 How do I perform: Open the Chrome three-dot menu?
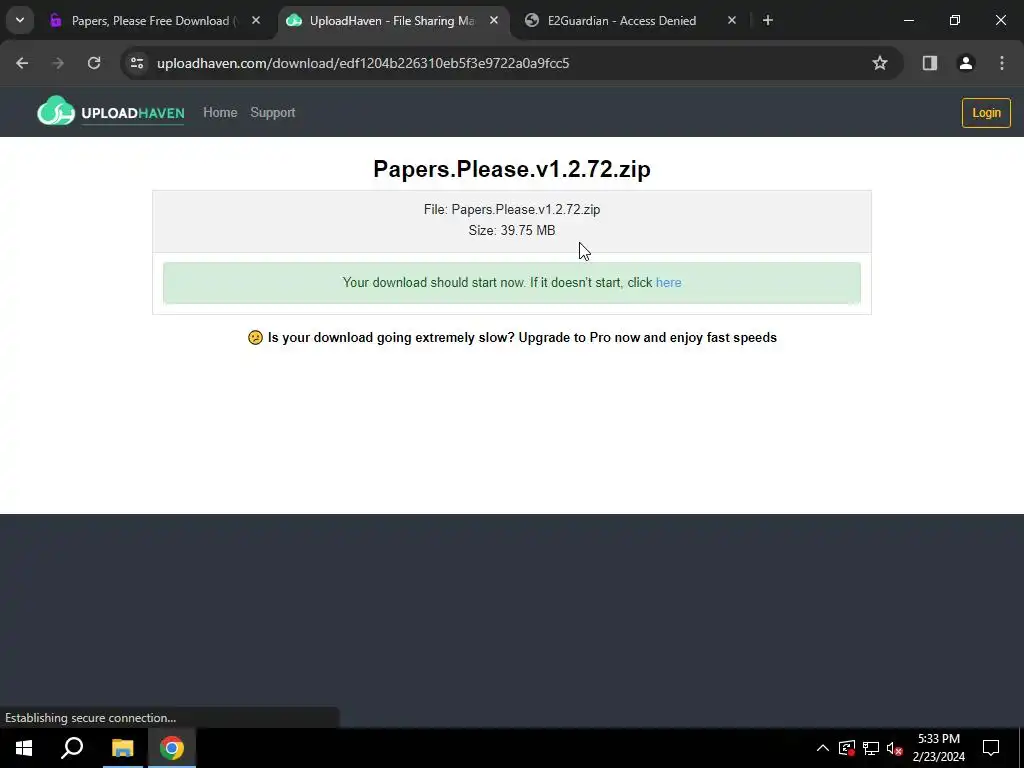tap(1002, 63)
